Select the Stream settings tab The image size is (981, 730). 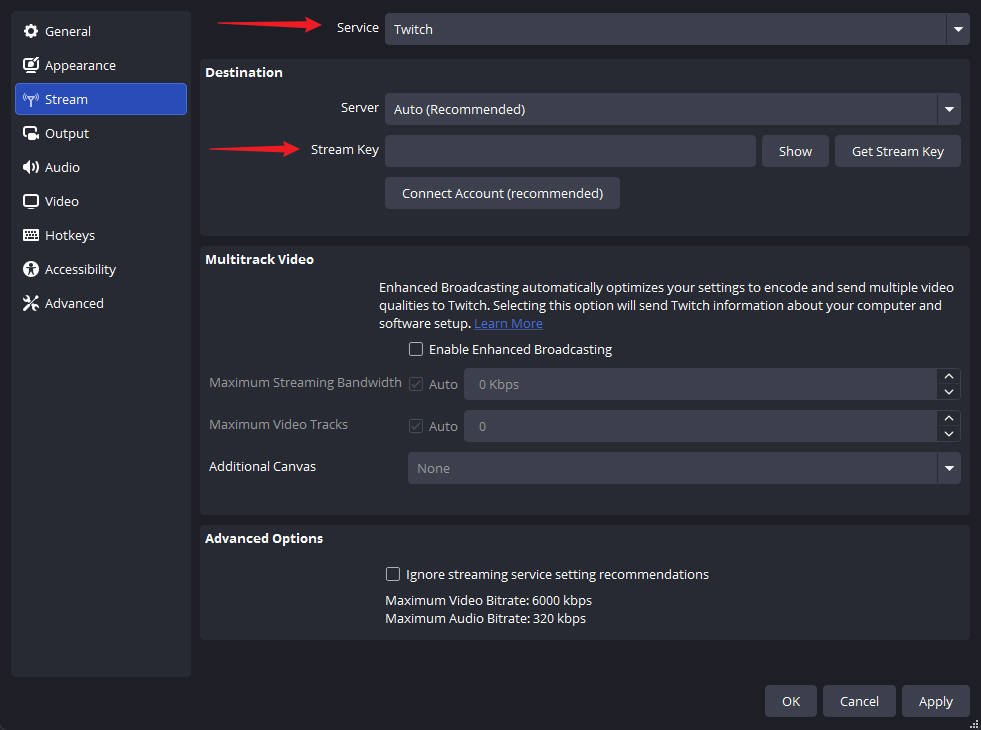(x=101, y=99)
